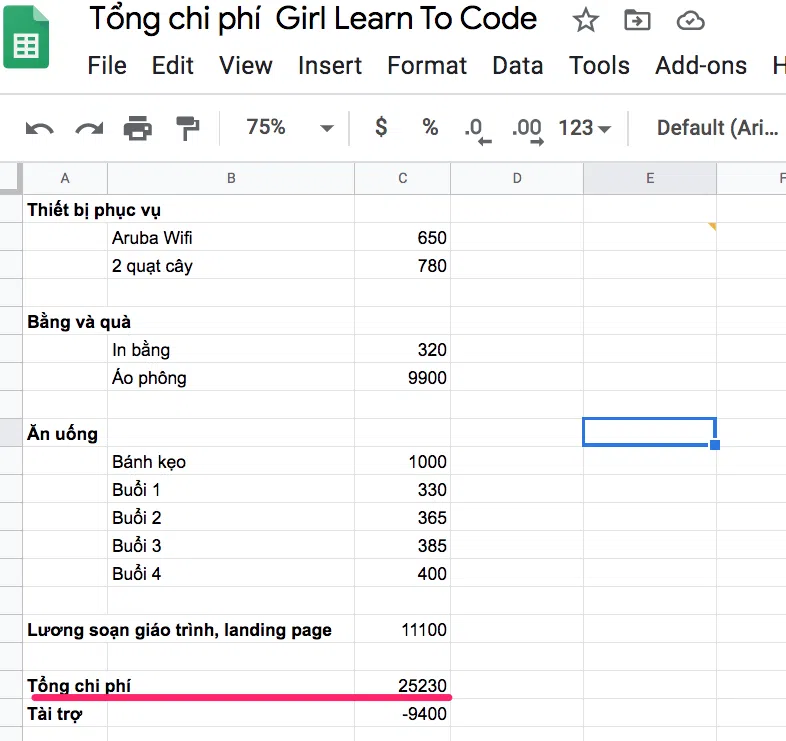Viewport: 786px width, 741px height.
Task: Star the document with star icon
Action: click(x=585, y=21)
